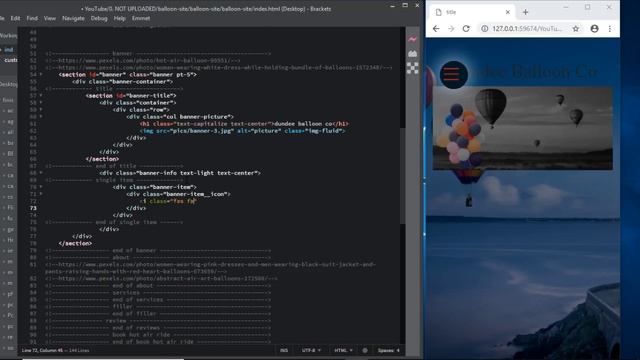Open the Chrome profile account icon
Screen dimensions: 640x360
point(594,29)
